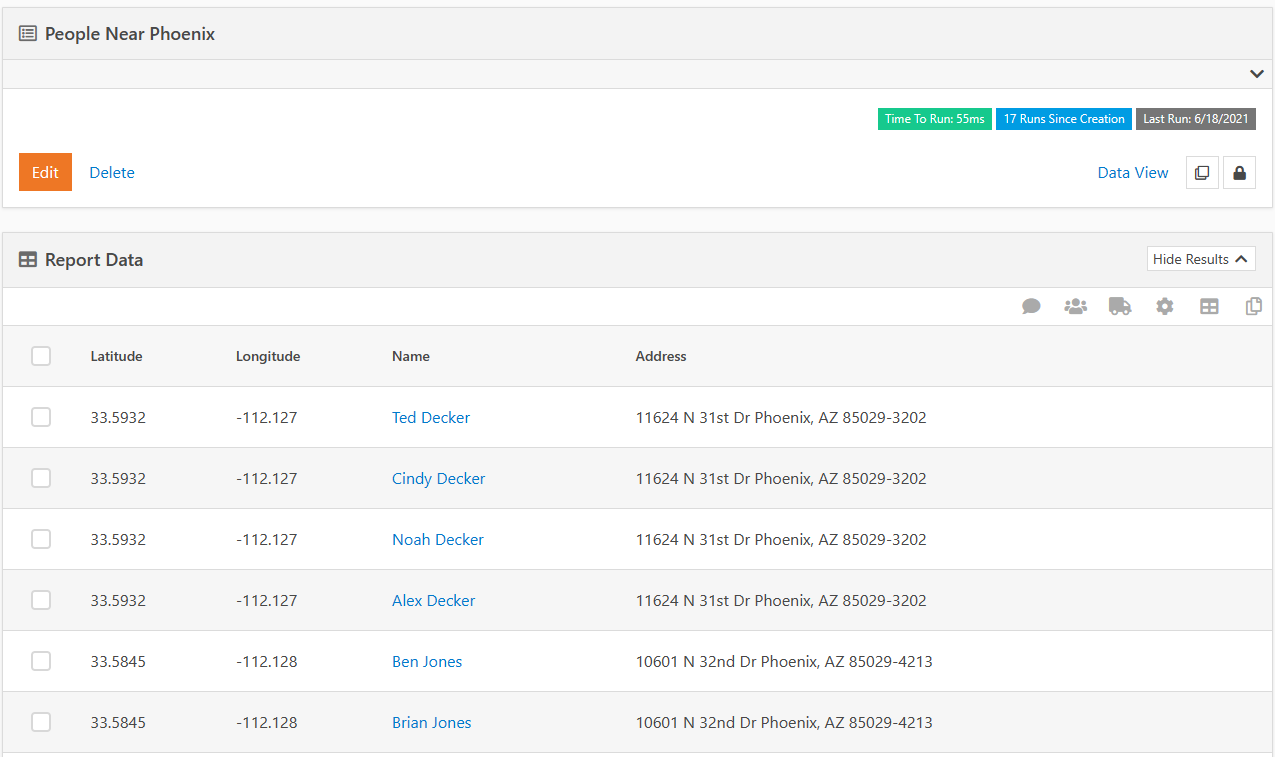Sort by the Name column header
Viewport: 1275px width, 757px height.
pyautogui.click(x=411, y=356)
